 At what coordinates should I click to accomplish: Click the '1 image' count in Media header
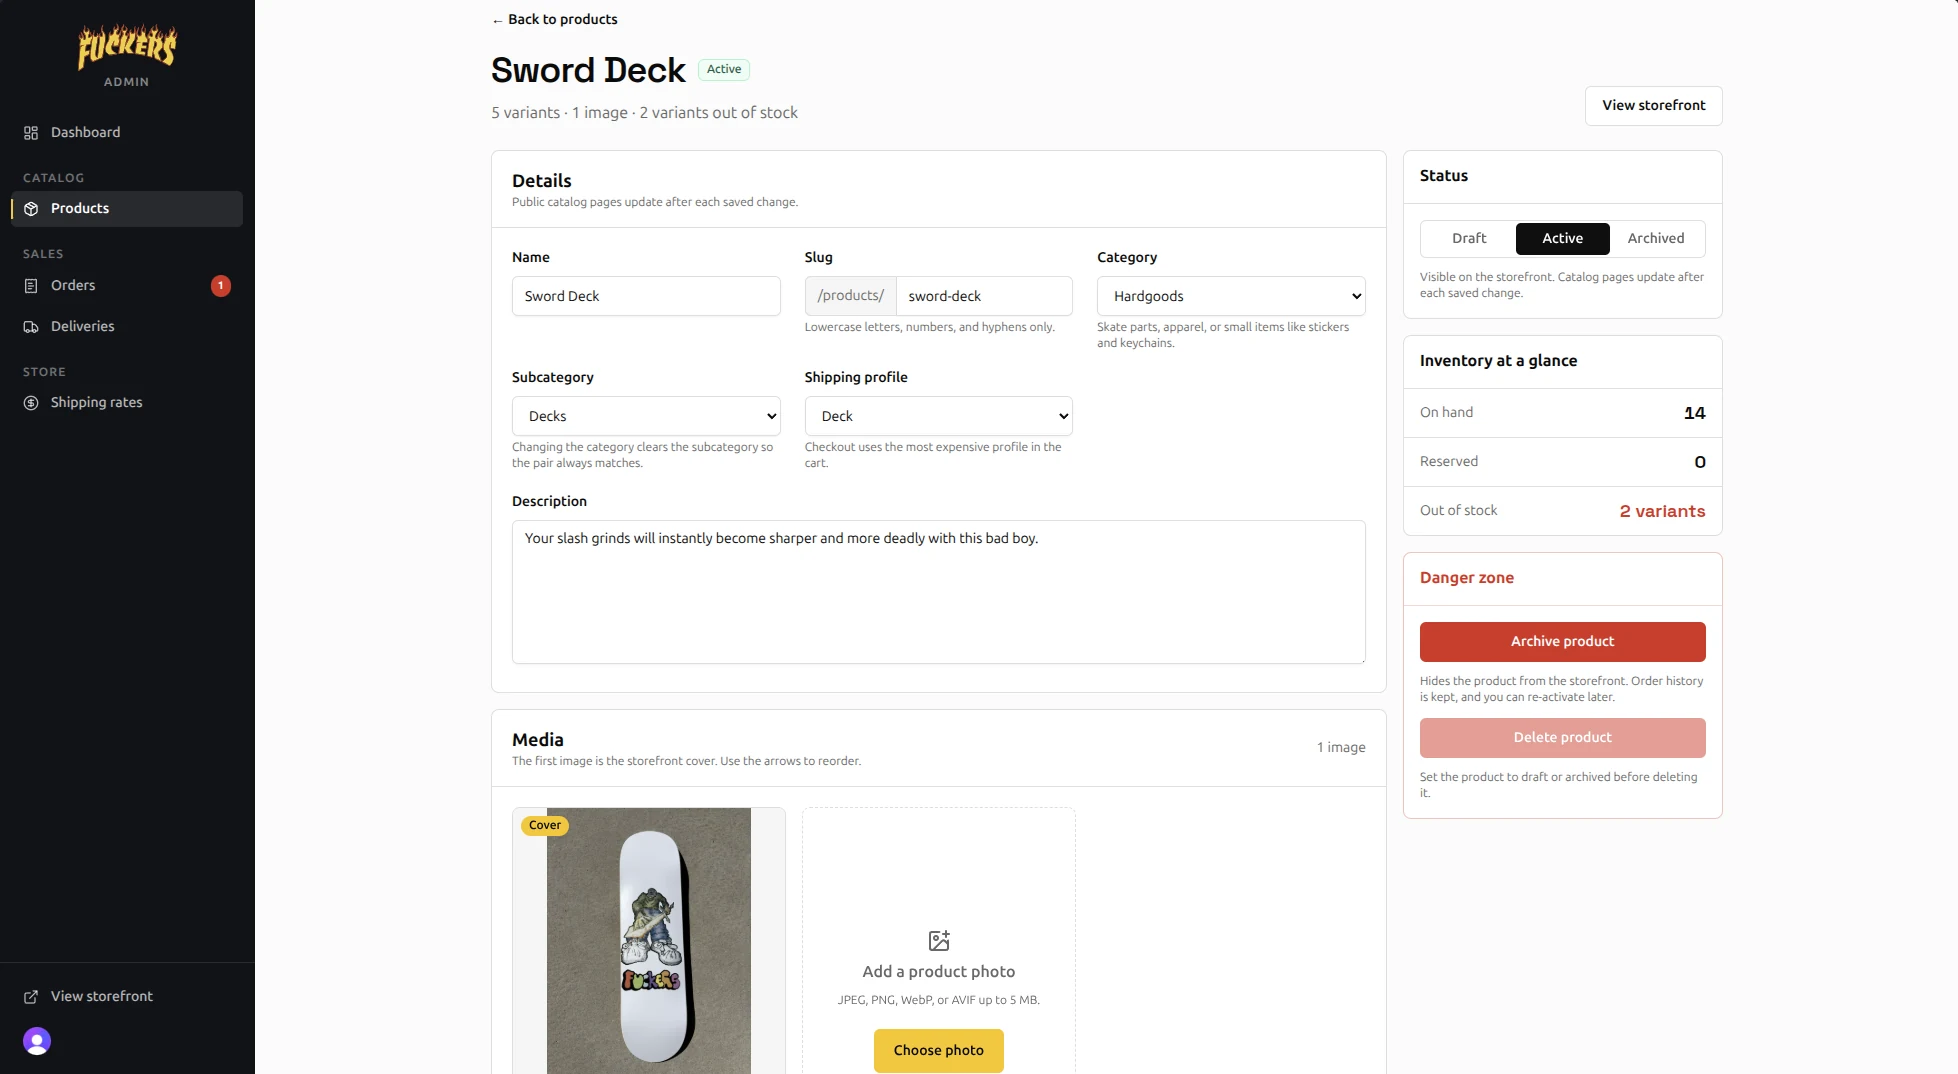1341,748
